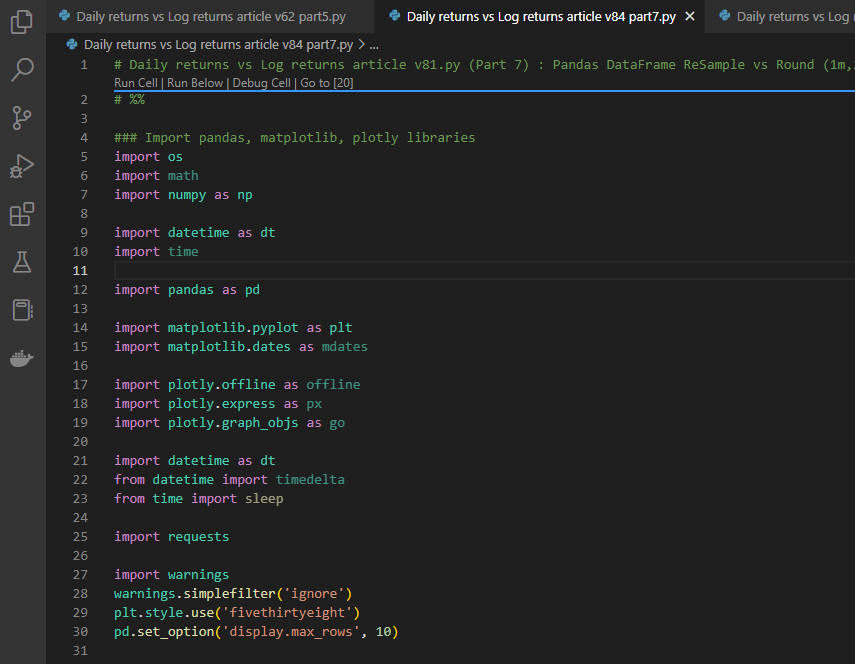Place cursor on empty line 11

coord(484,270)
